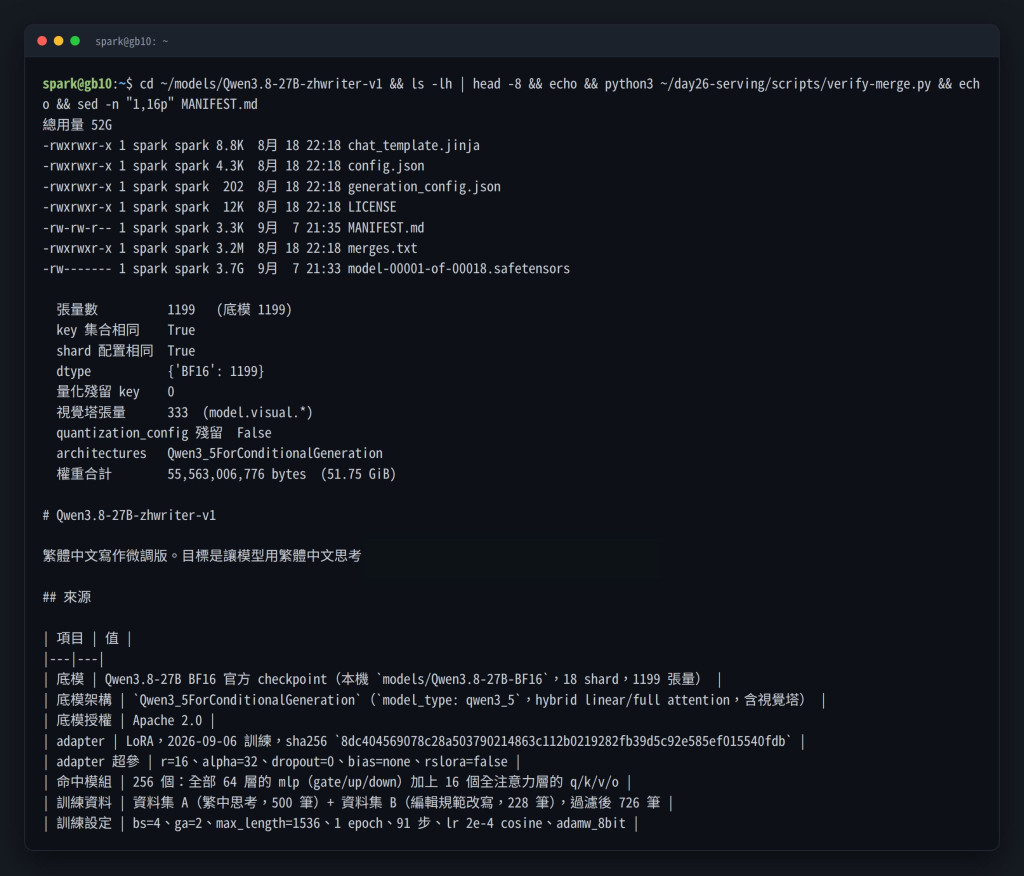Click the shard 配置相同 row

(x=125, y=351)
